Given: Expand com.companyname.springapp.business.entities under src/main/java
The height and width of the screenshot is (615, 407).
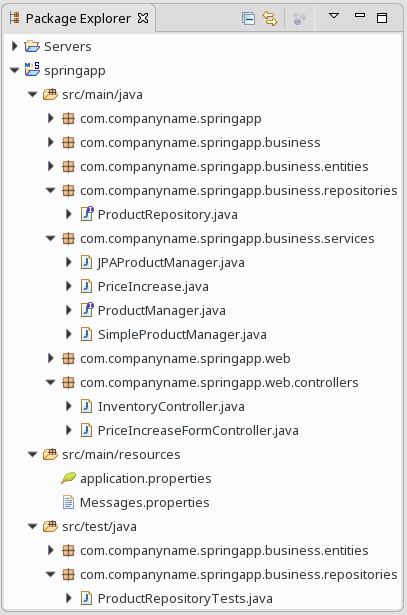Looking at the screenshot, I should pos(51,166).
